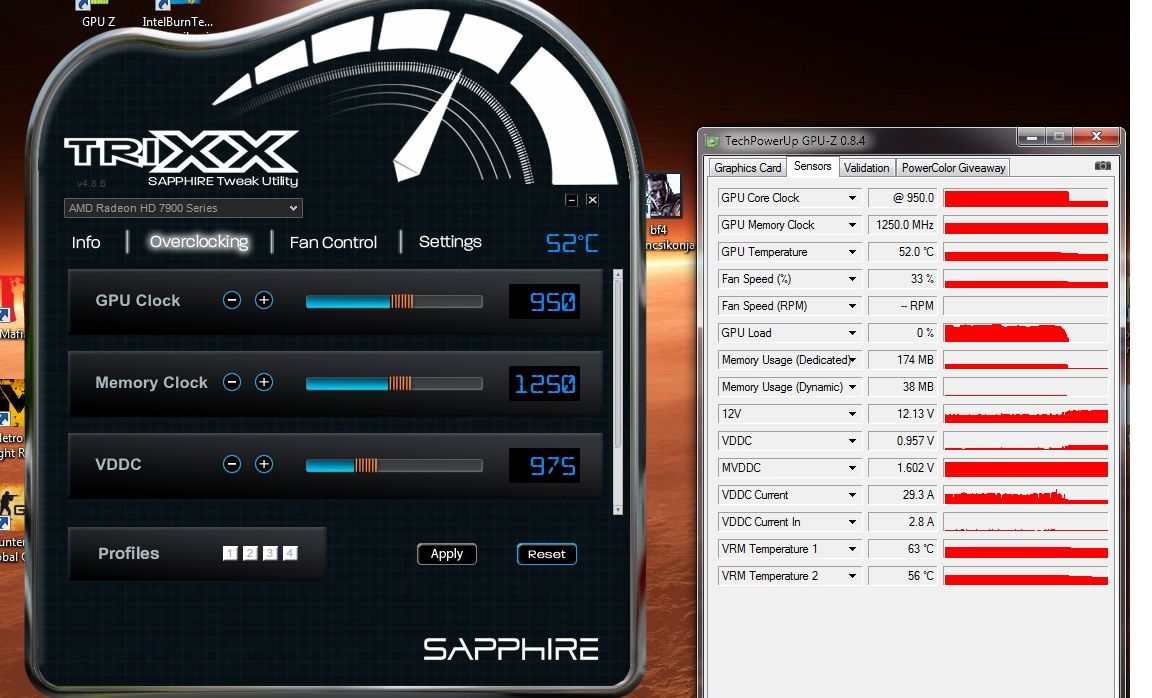The image size is (1152, 698).
Task: Minimize the TRIXX window
Action: click(x=572, y=200)
